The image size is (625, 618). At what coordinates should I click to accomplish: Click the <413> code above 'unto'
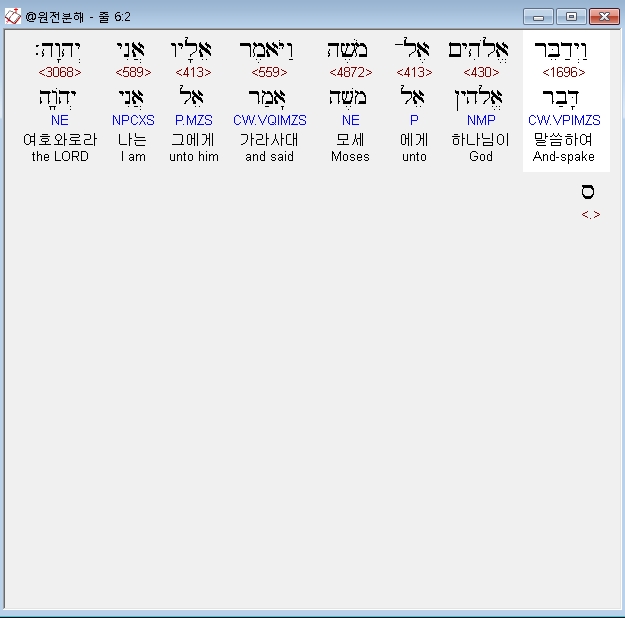coord(414,72)
